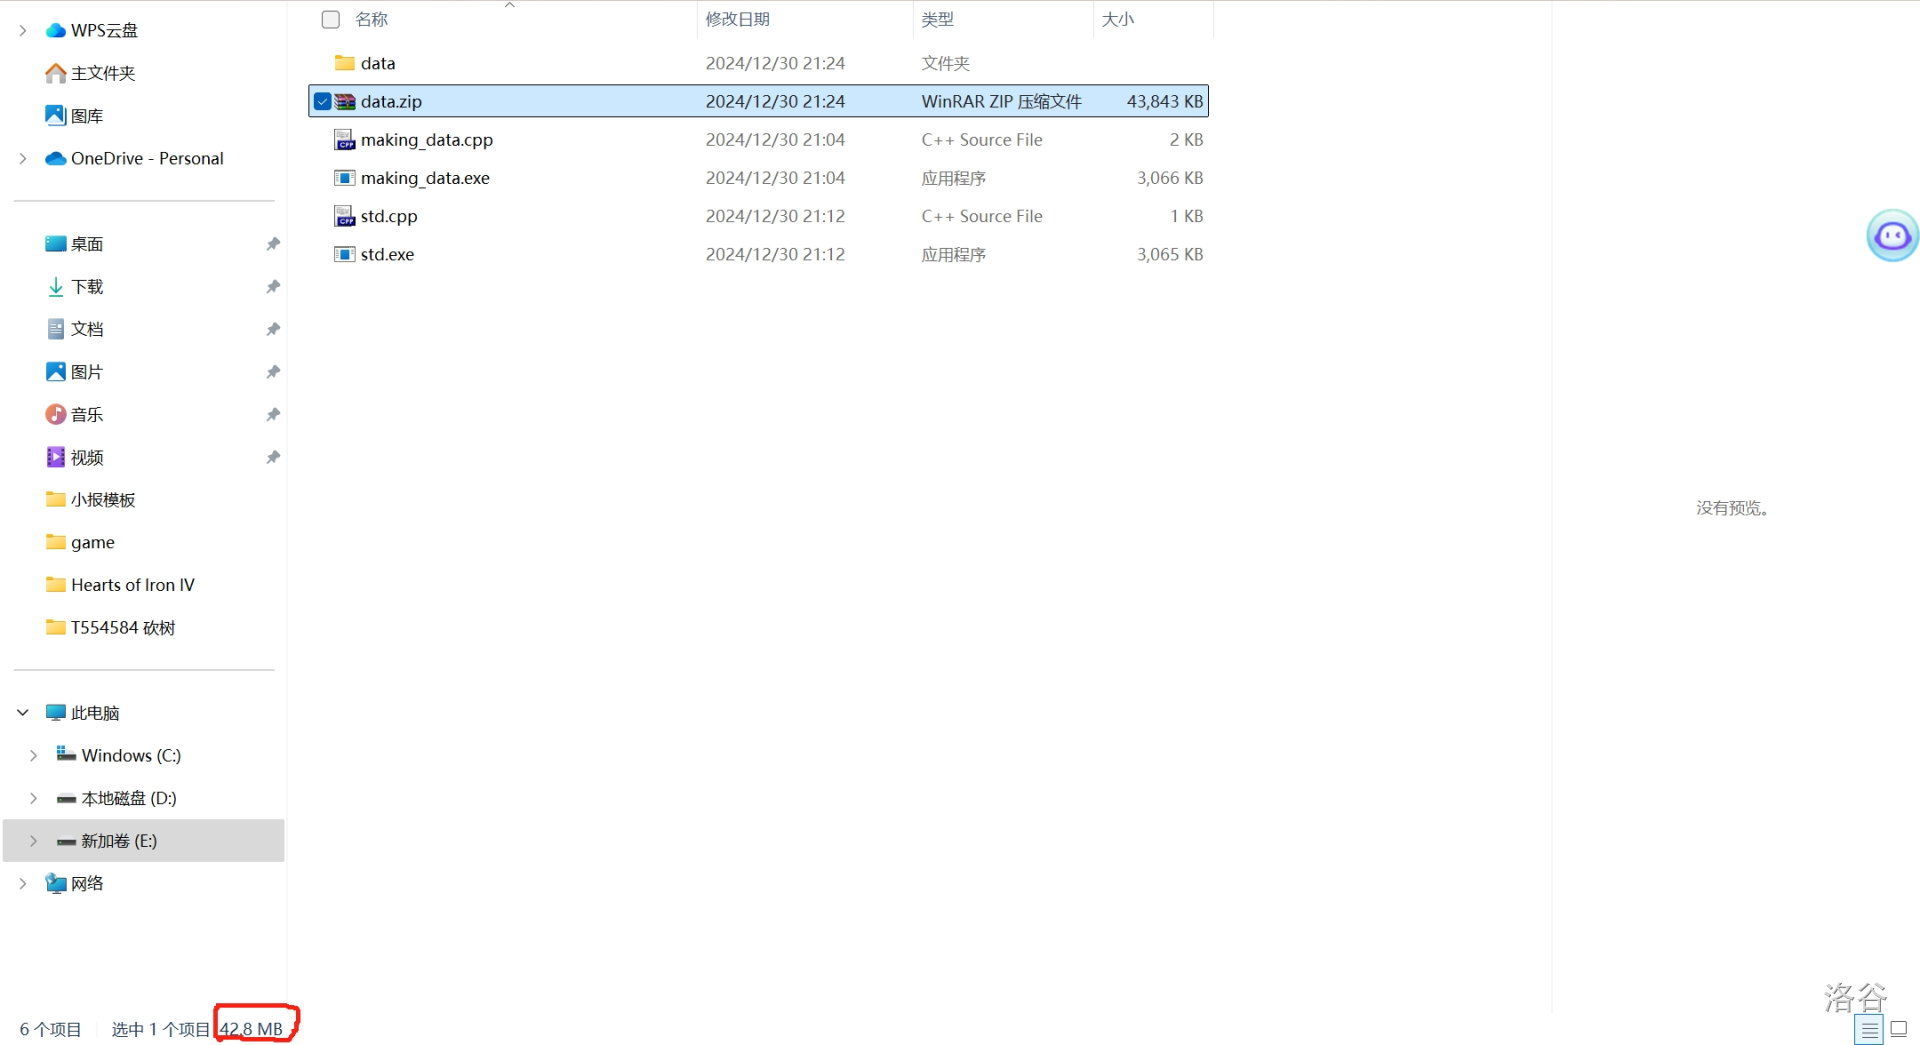Open the Hearts of Iron IV folder

click(132, 585)
